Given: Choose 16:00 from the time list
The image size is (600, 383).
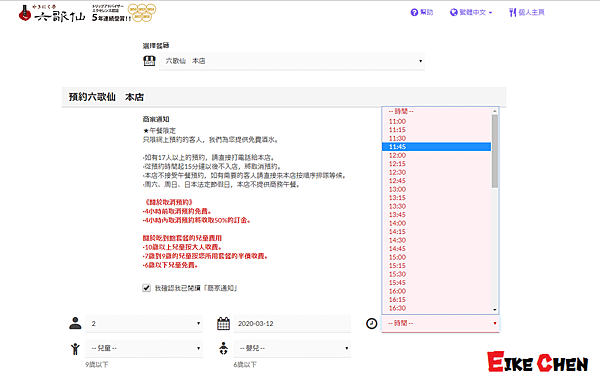Looking at the screenshot, I should (x=436, y=291).
